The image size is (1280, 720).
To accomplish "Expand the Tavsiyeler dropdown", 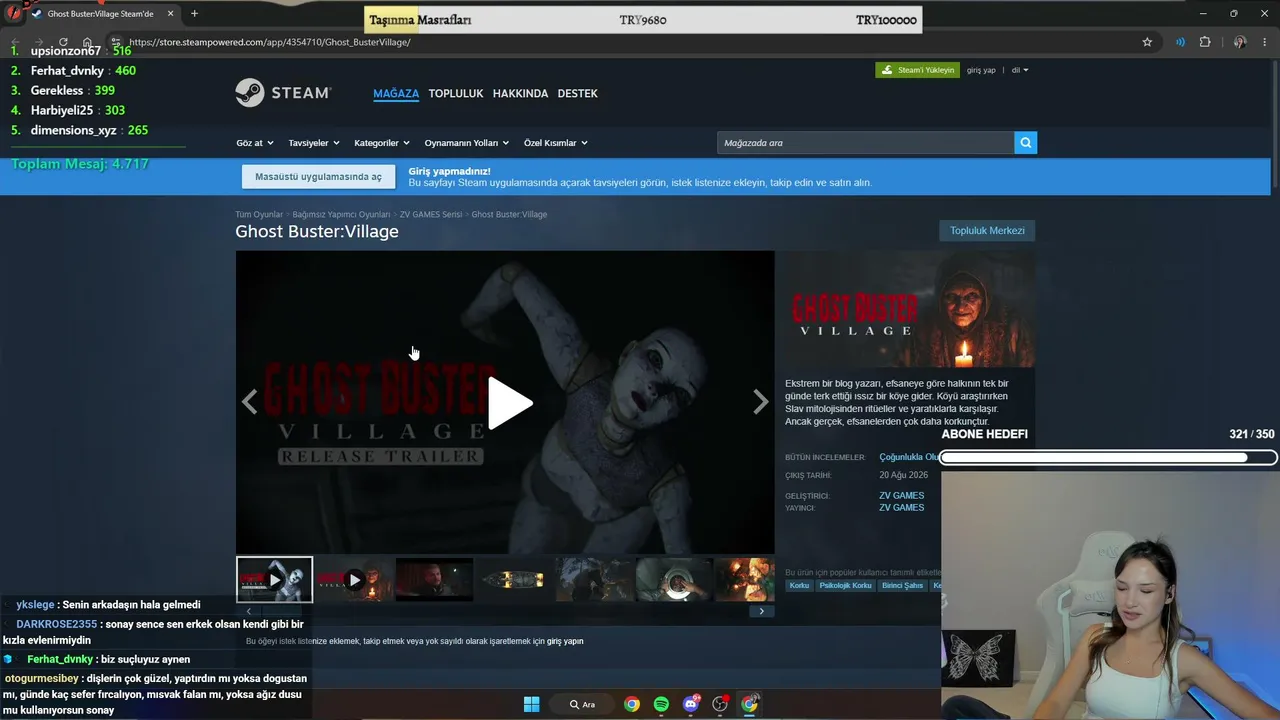I will point(314,143).
